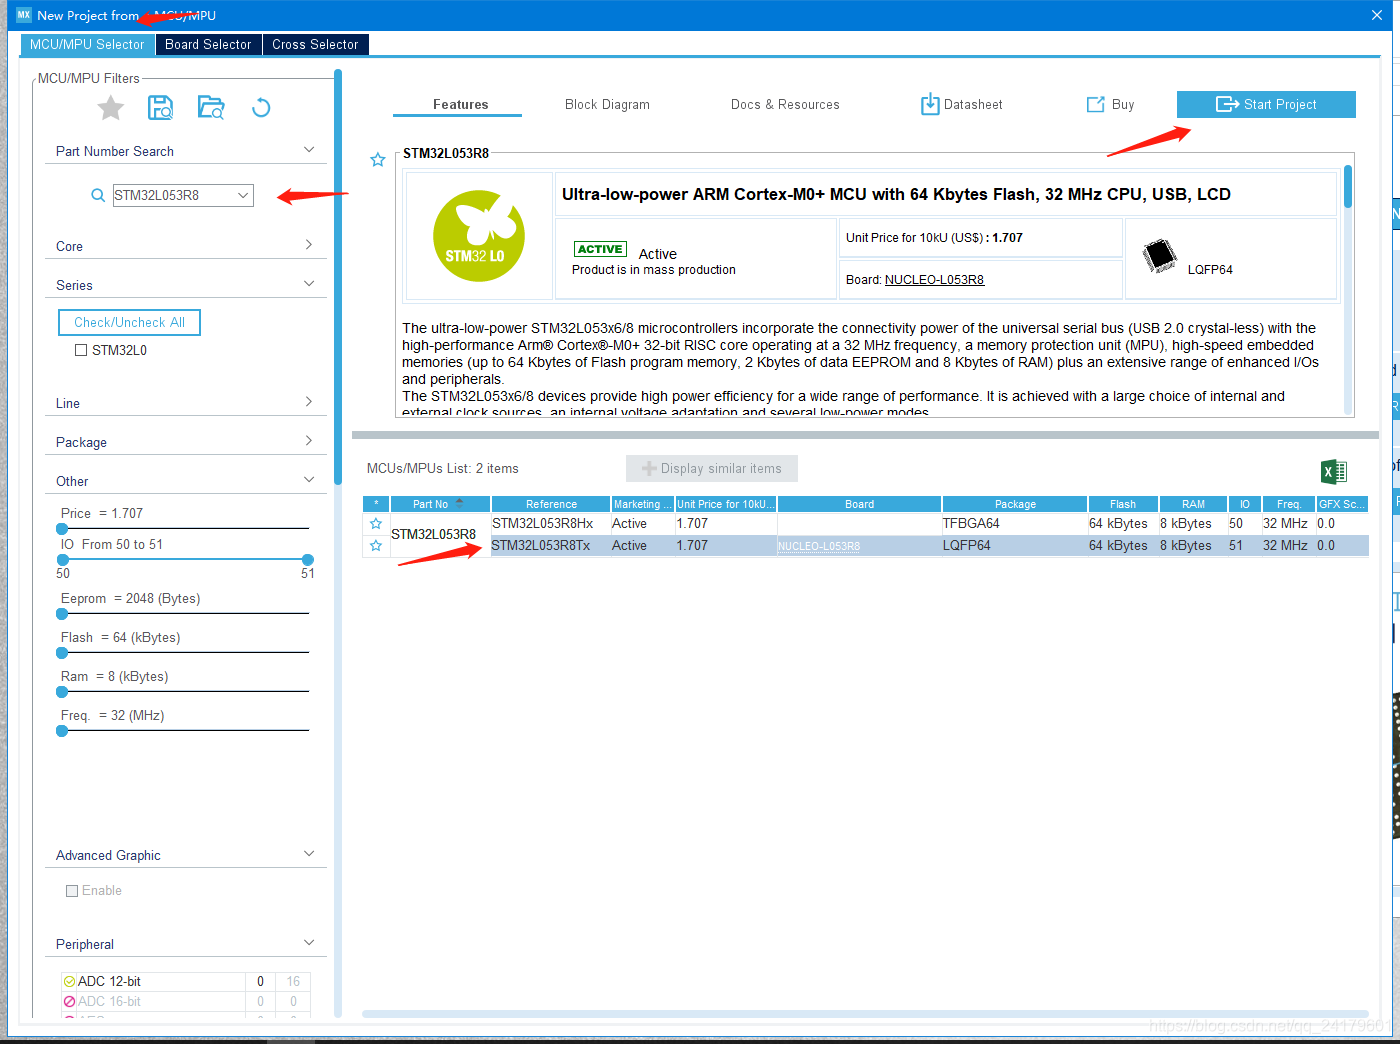Favorite the STM32L053R8Hx row star
Image resolution: width=1400 pixels, height=1044 pixels.
tap(376, 524)
